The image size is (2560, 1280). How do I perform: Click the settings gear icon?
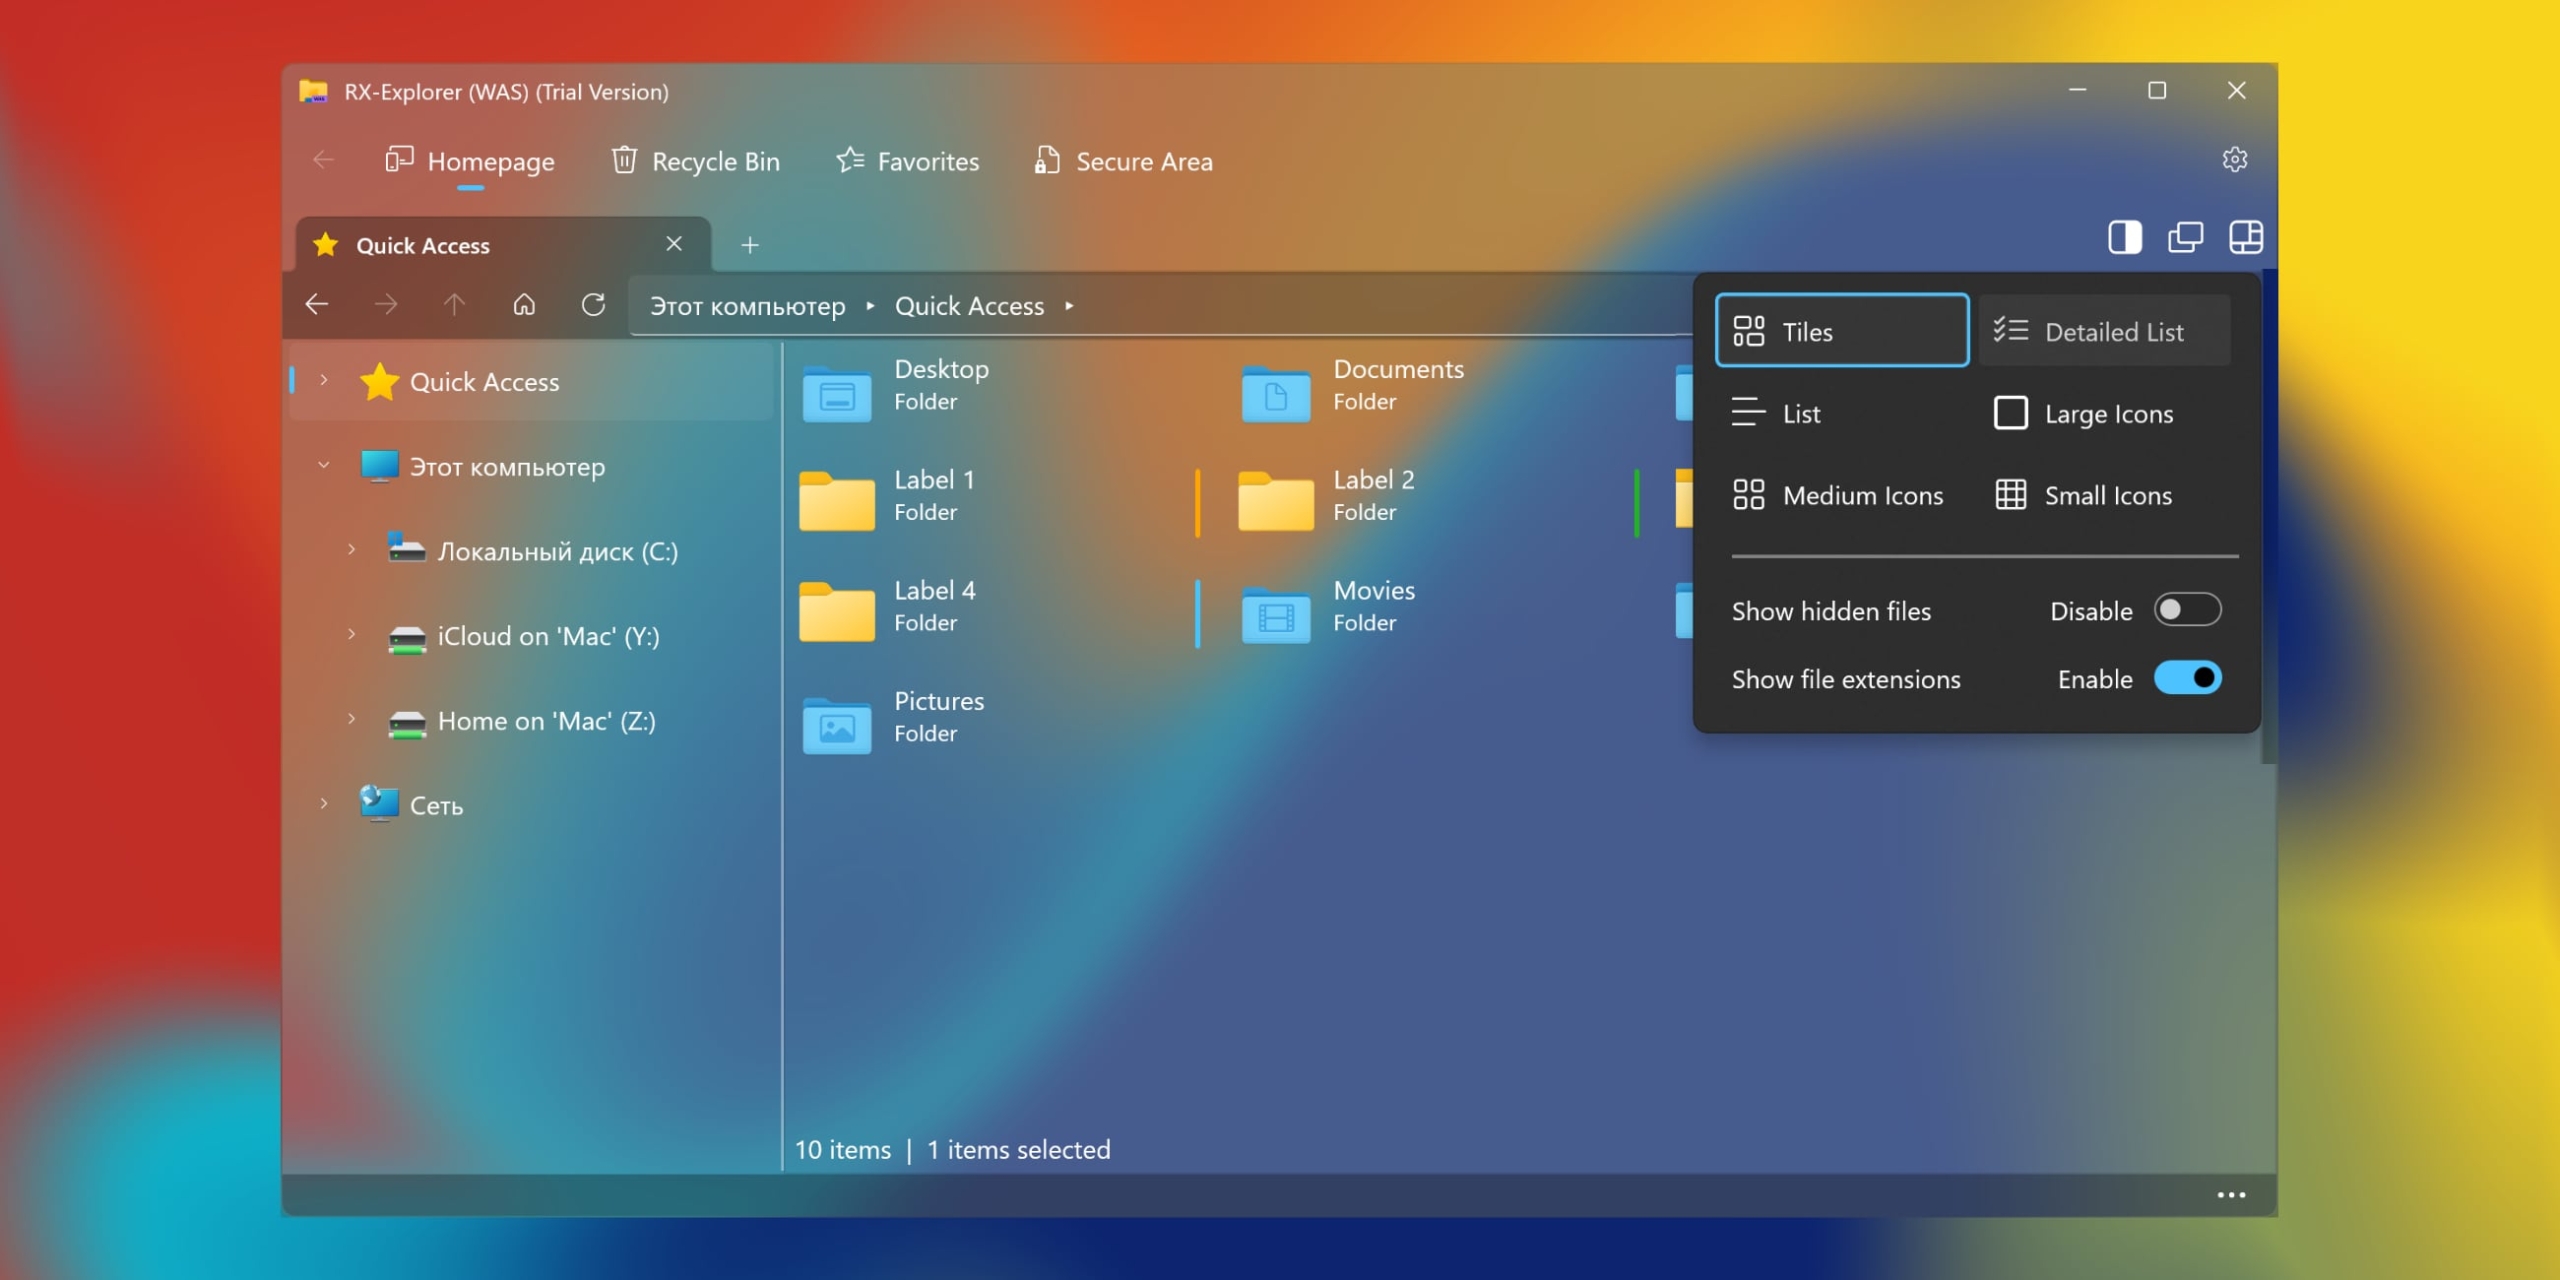[x=2234, y=160]
